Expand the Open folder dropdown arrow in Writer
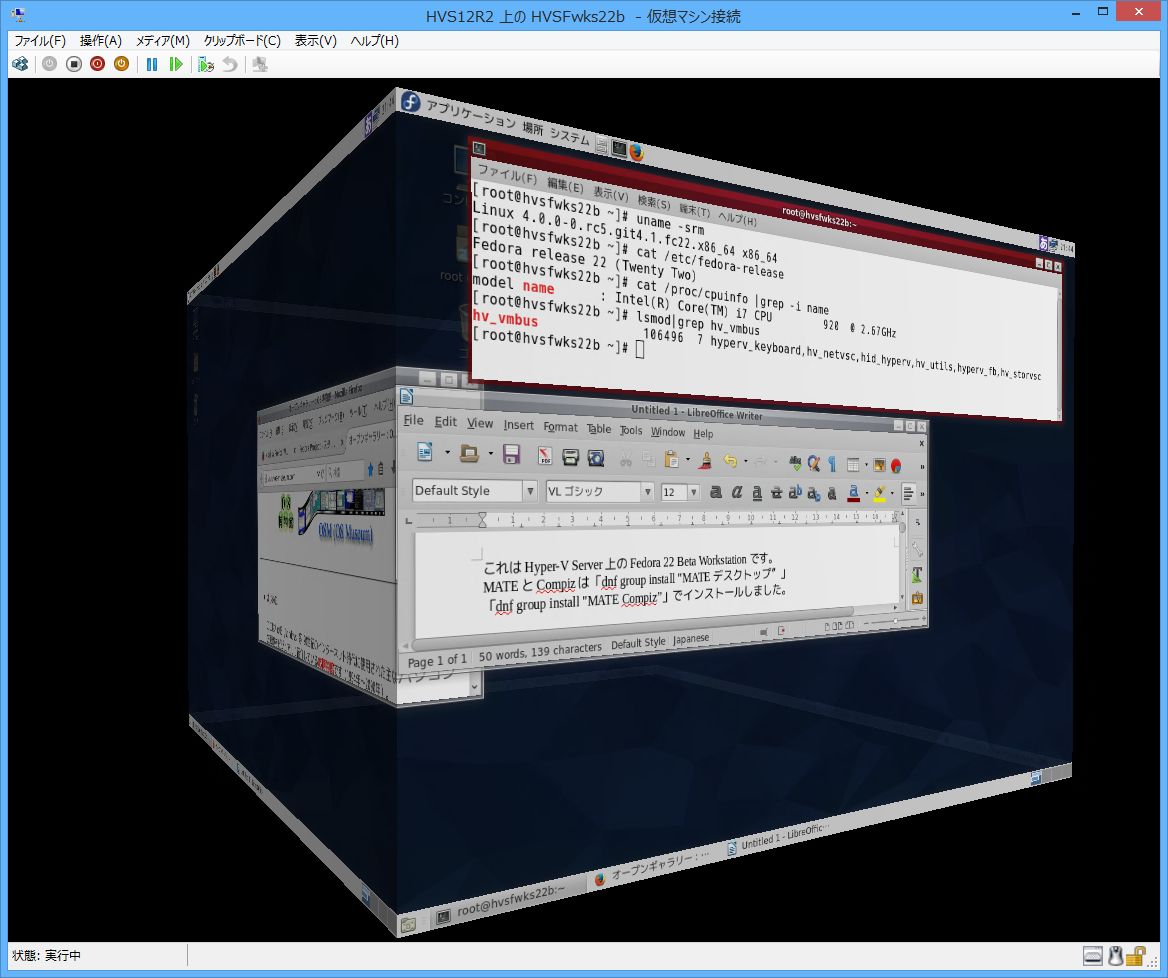The height and width of the screenshot is (978, 1168). point(490,453)
